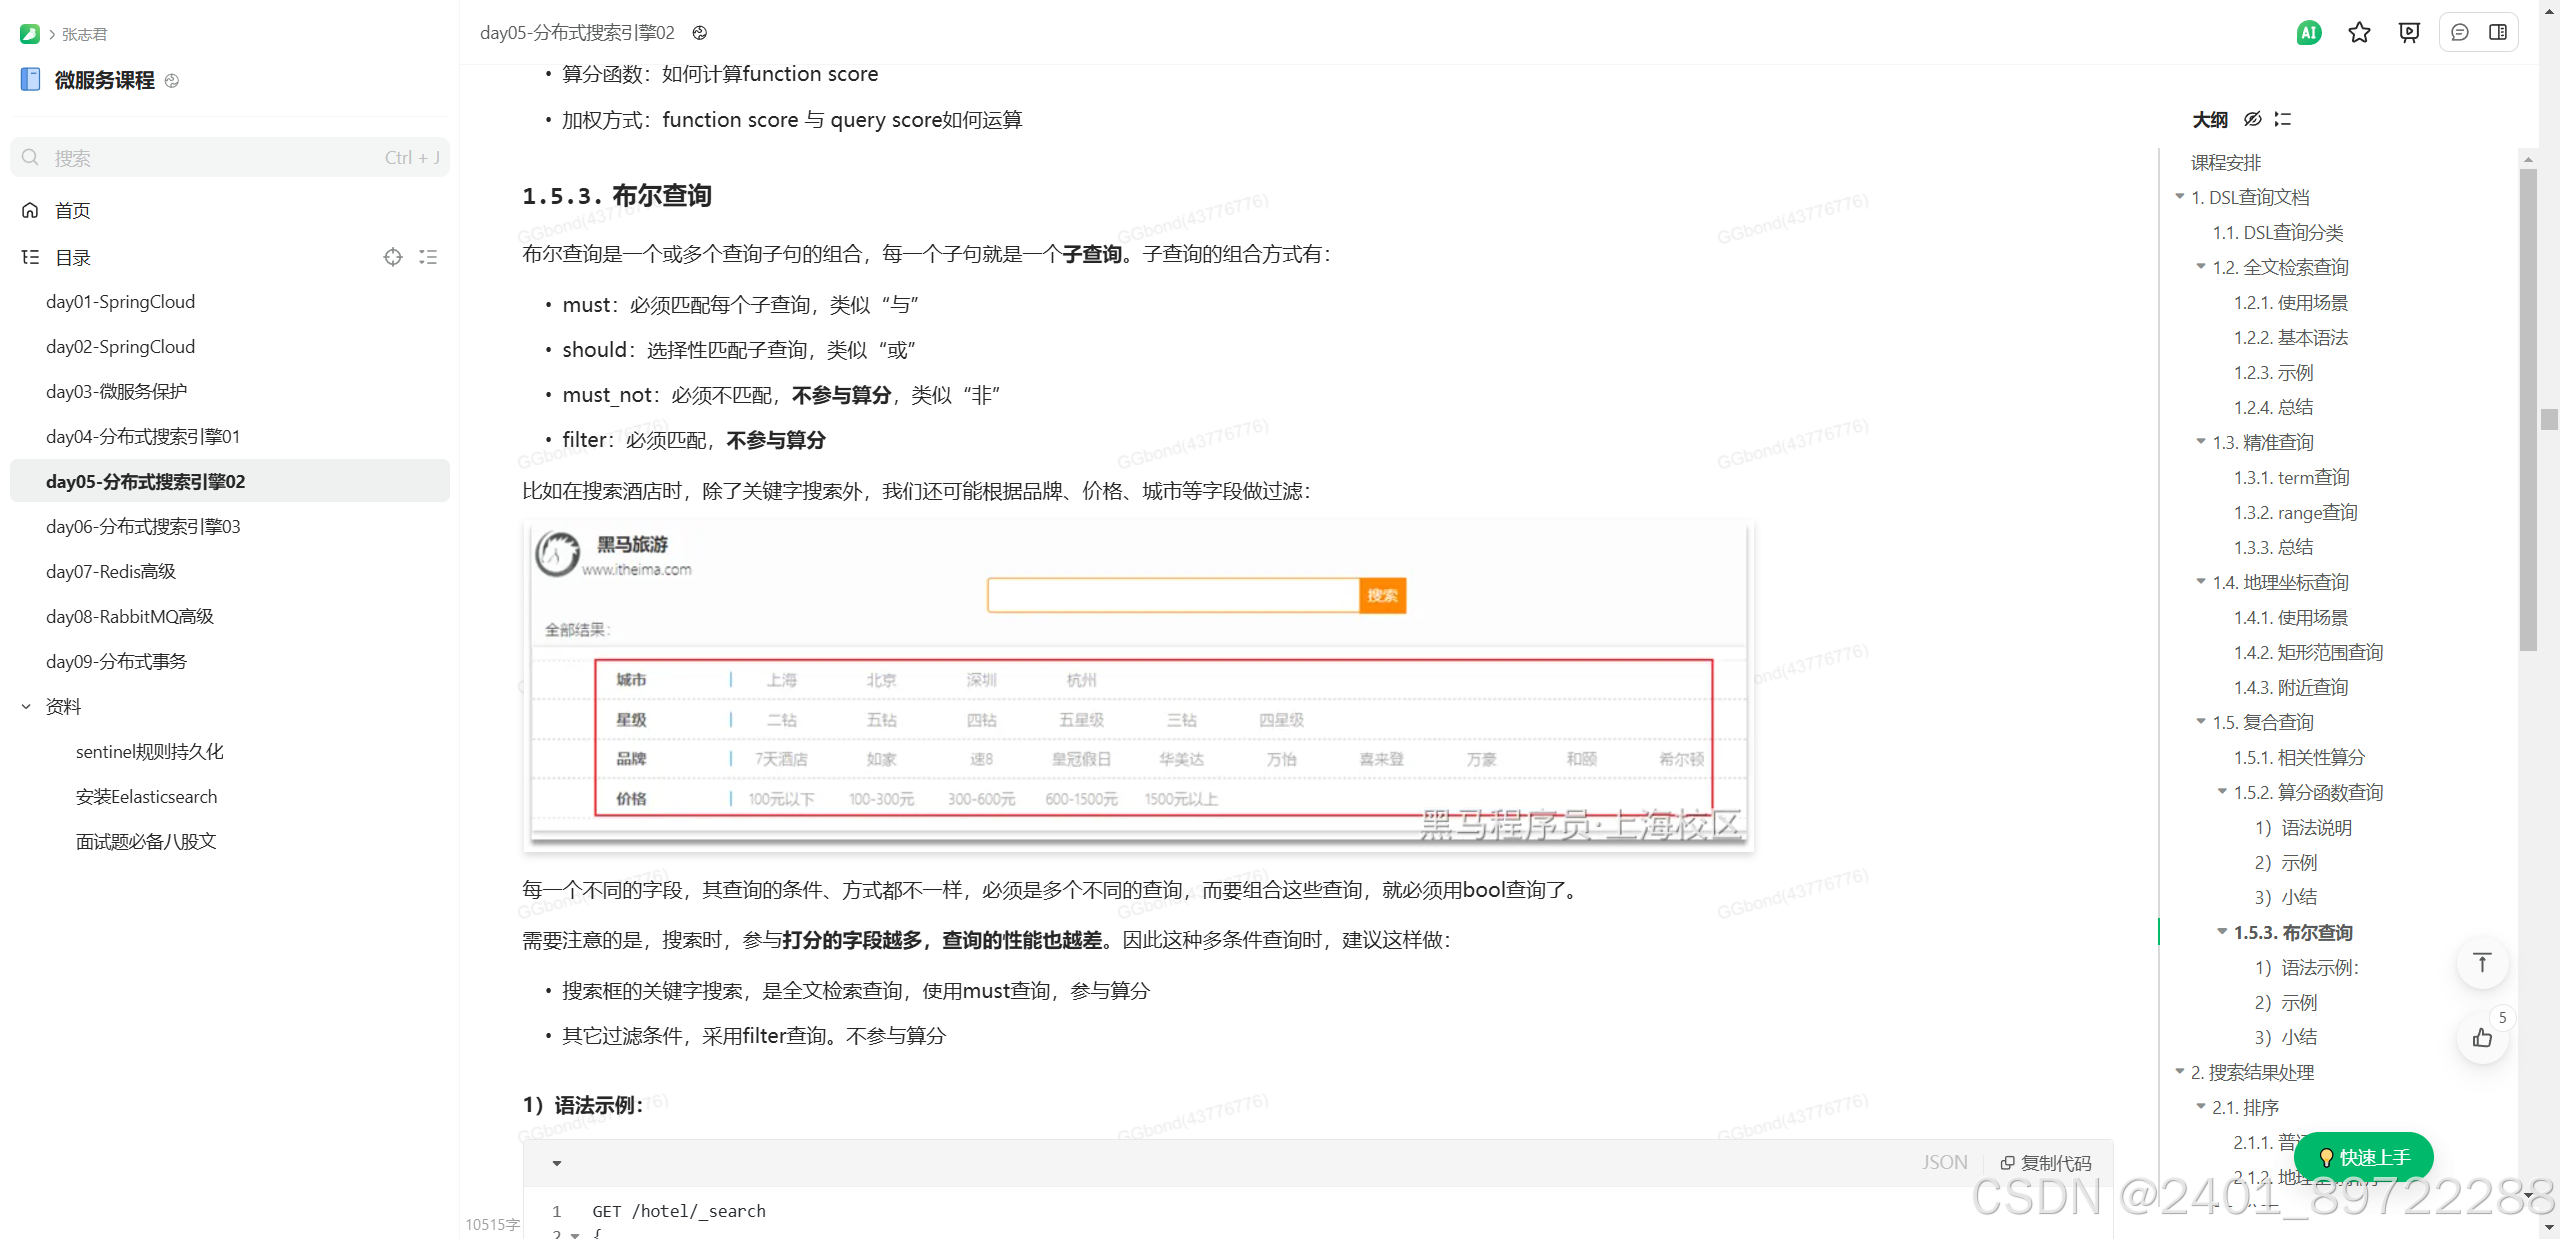Collapse the JSON code block arrow
This screenshot has height=1239, width=2560.
pyautogui.click(x=557, y=1163)
